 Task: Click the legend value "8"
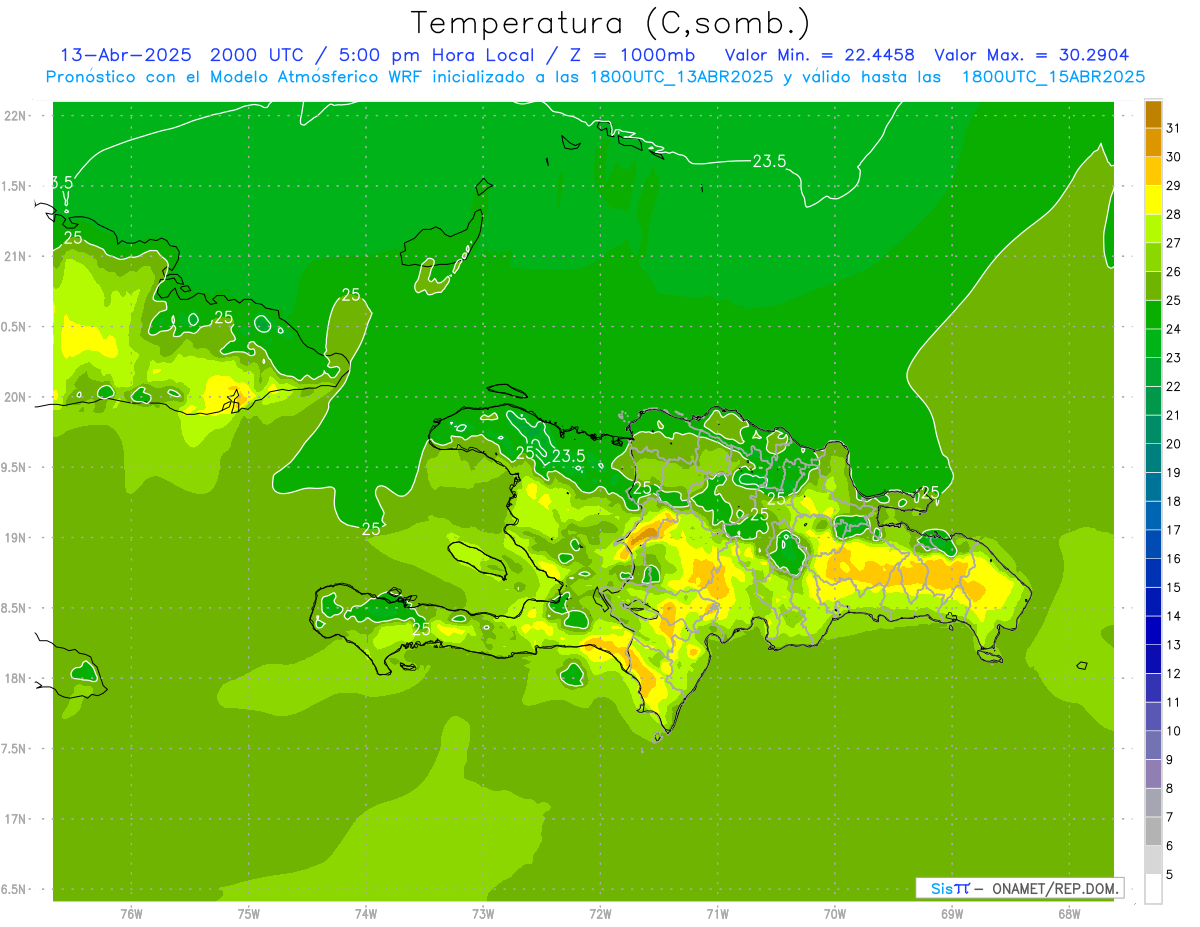point(1170,789)
